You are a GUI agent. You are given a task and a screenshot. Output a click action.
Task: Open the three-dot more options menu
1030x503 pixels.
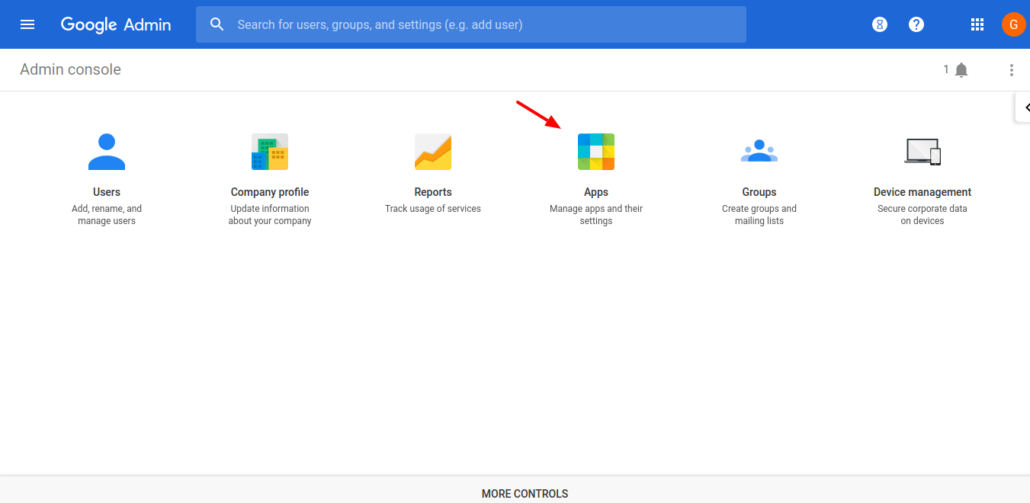tap(1012, 70)
